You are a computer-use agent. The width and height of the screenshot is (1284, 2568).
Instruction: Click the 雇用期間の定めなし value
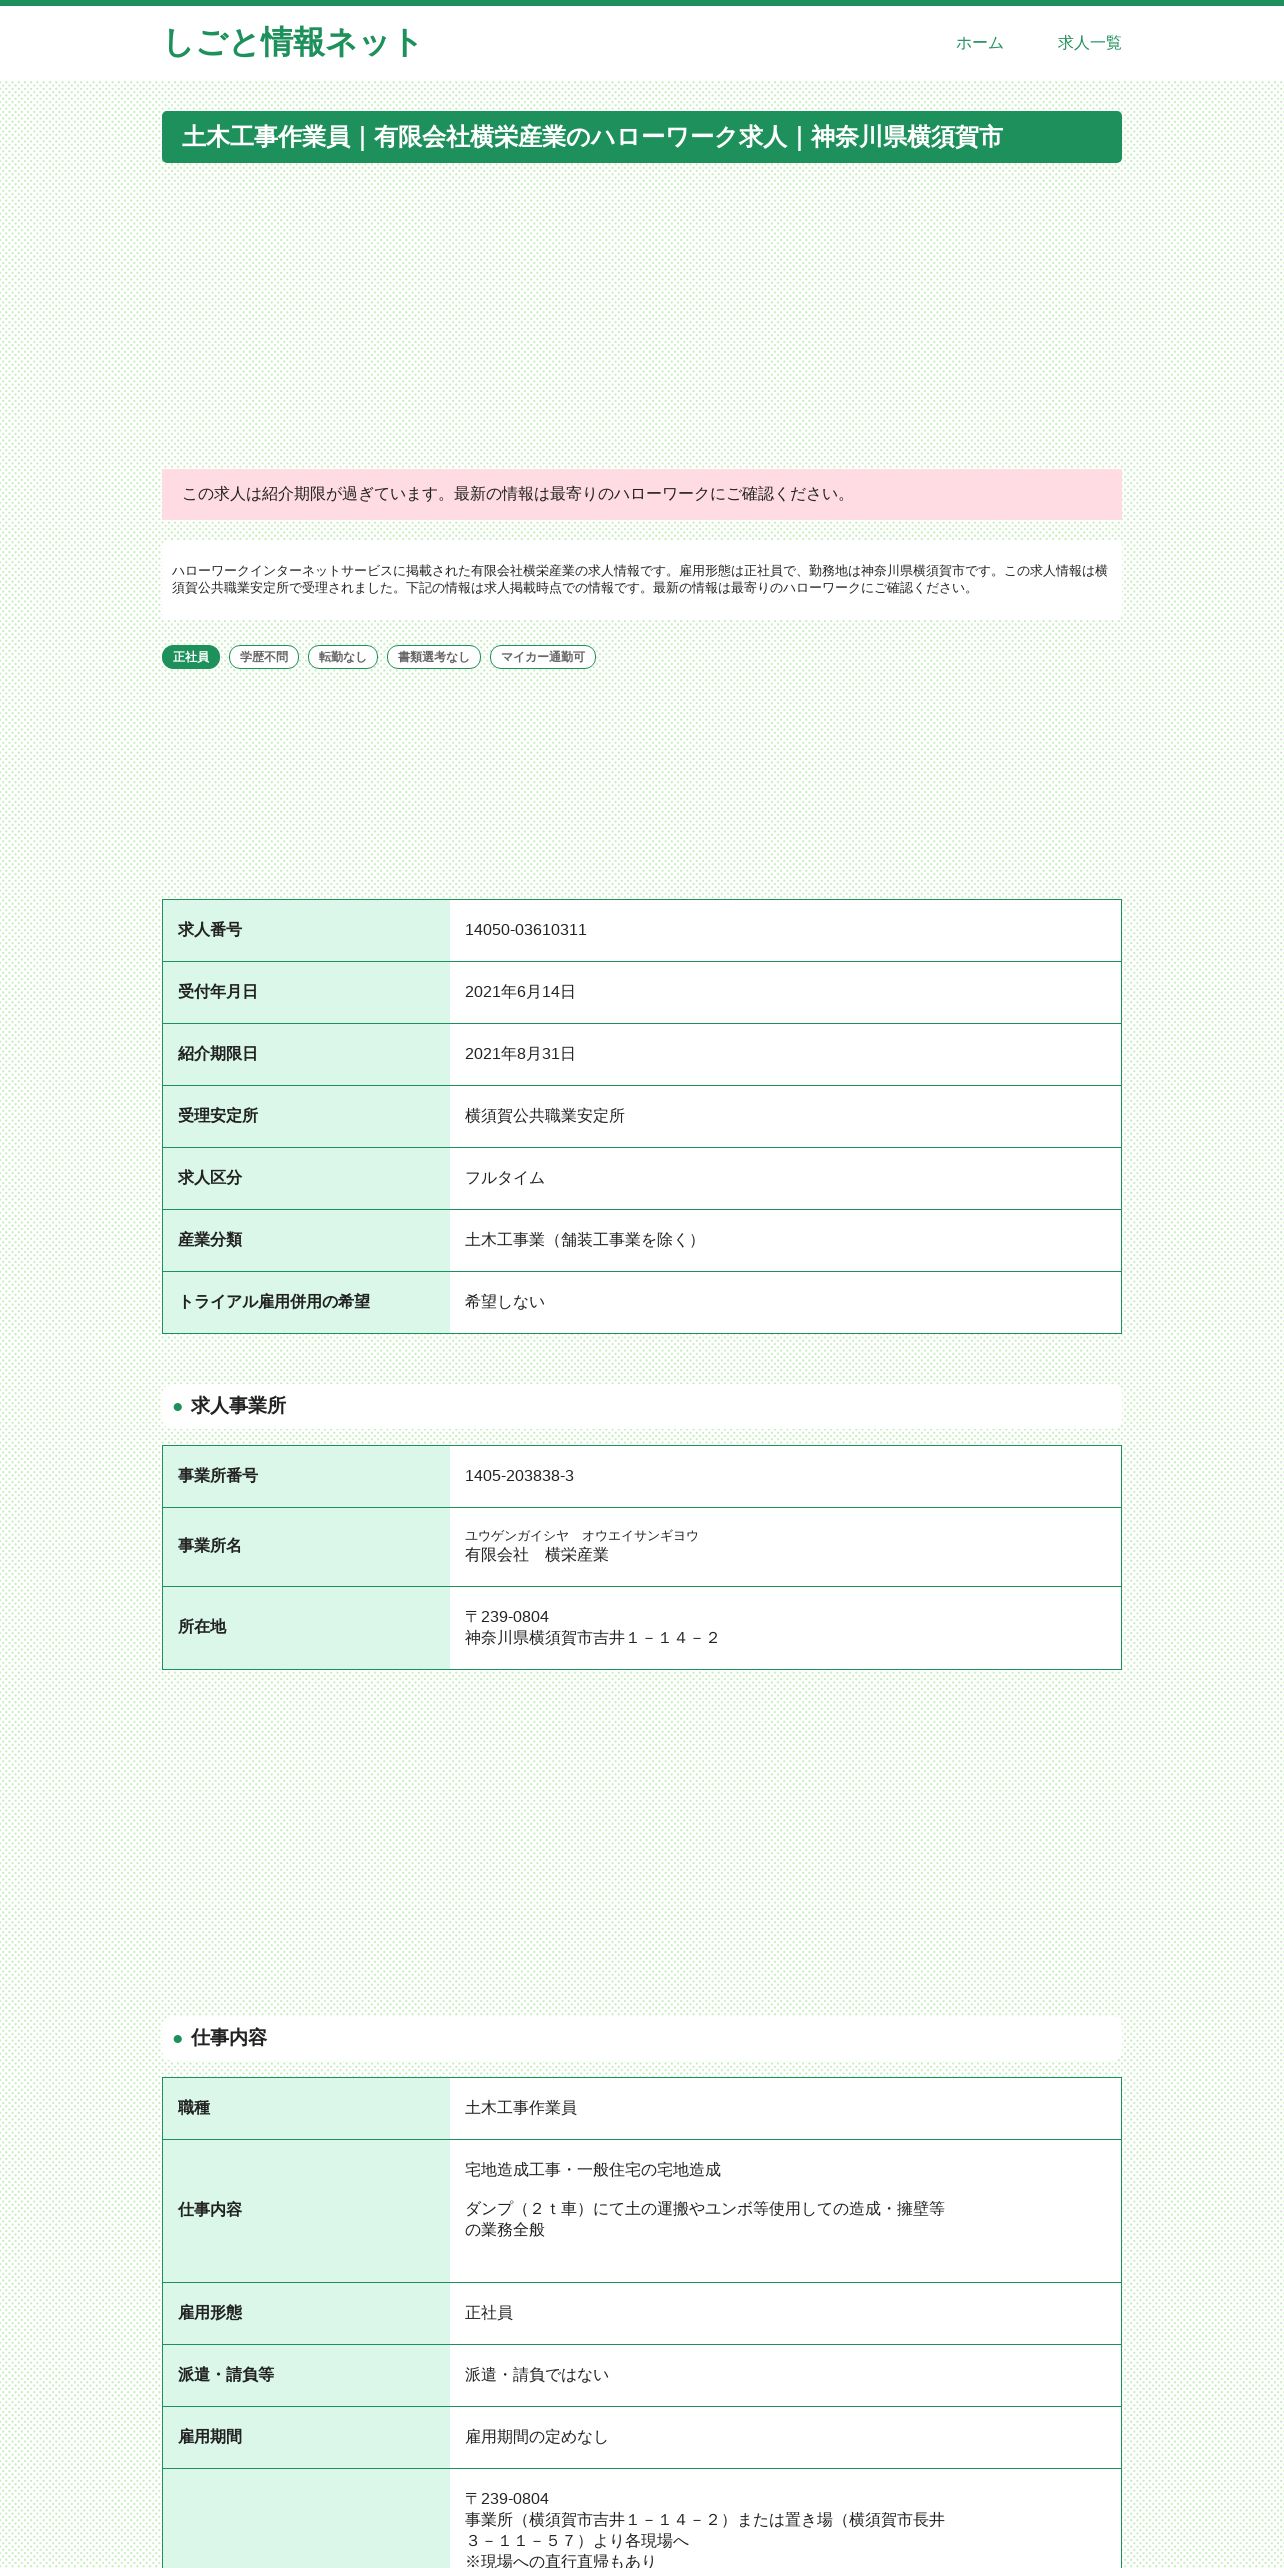(537, 2437)
